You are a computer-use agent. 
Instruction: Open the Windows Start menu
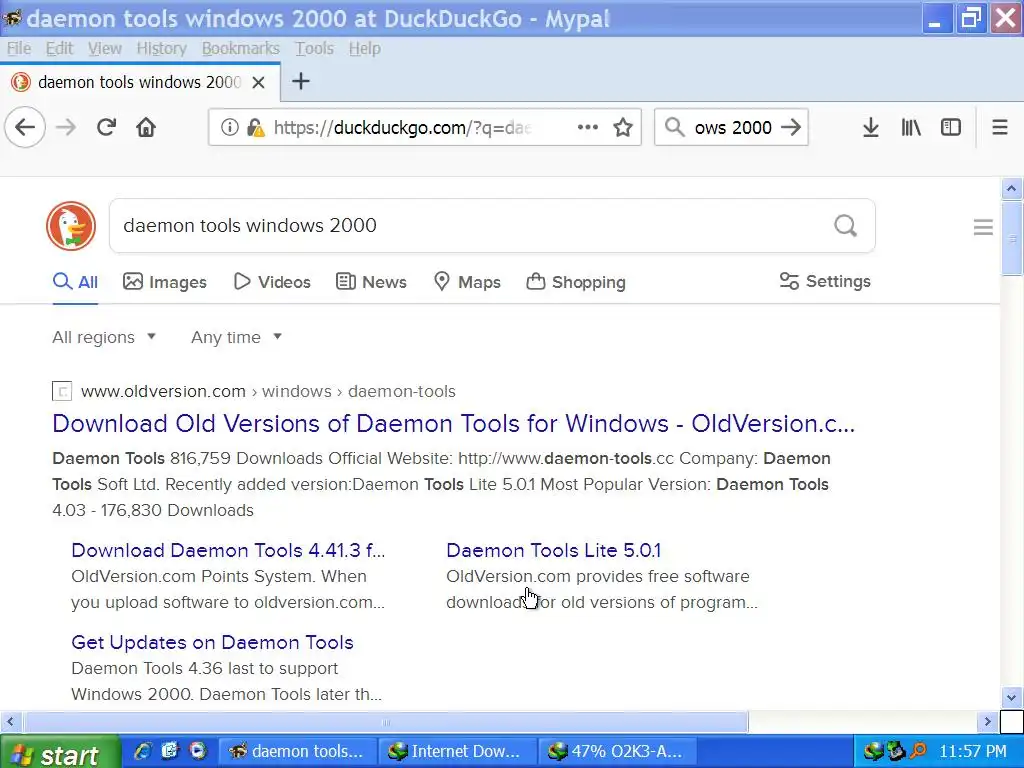(60, 752)
